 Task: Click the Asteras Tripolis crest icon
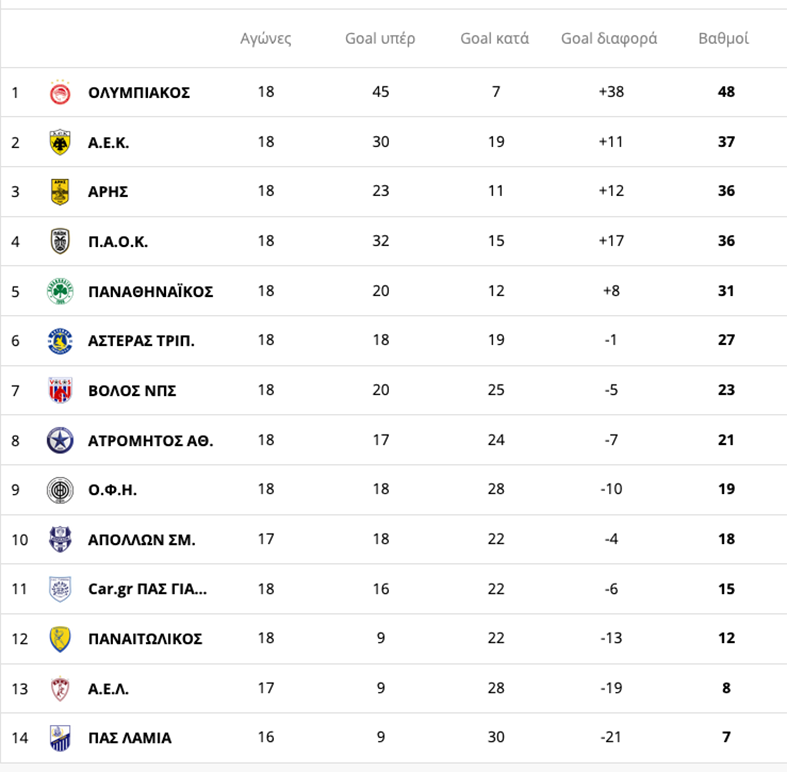click(61, 341)
